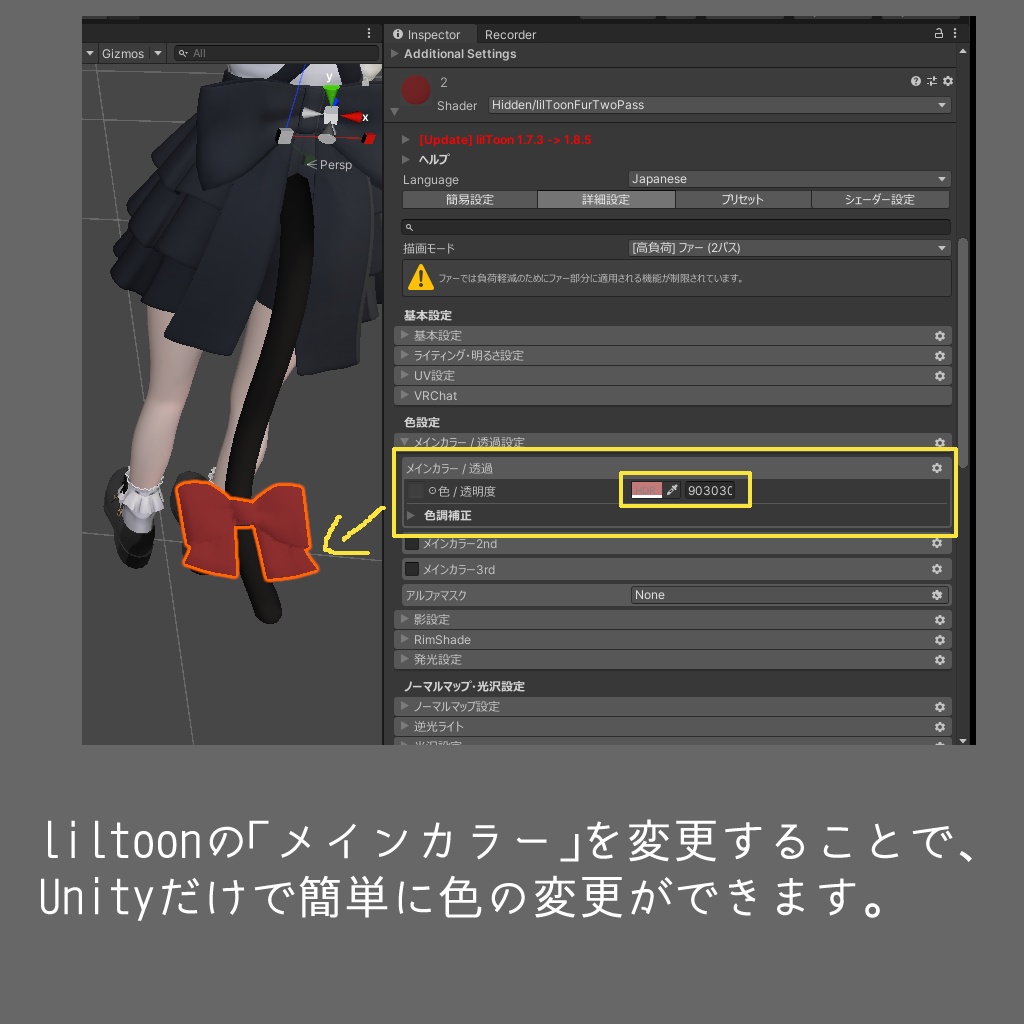This screenshot has width=1024, height=1024.
Task: Click the シェーダー設定 button
Action: click(878, 199)
